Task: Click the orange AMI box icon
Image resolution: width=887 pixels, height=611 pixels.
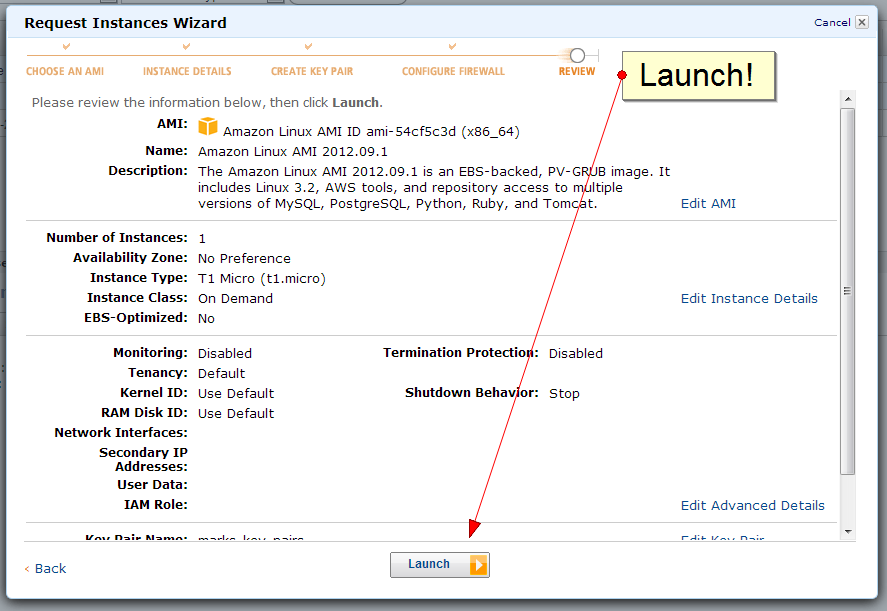Action: pos(208,126)
